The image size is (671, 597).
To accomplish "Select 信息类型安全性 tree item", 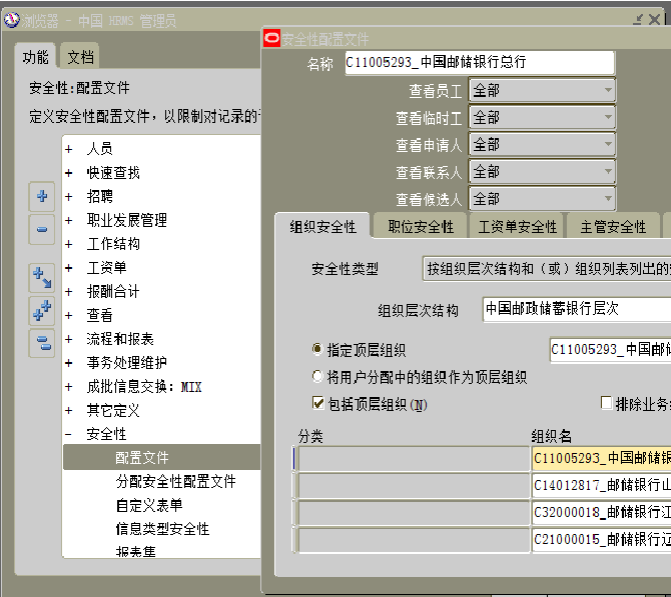I will click(162, 529).
